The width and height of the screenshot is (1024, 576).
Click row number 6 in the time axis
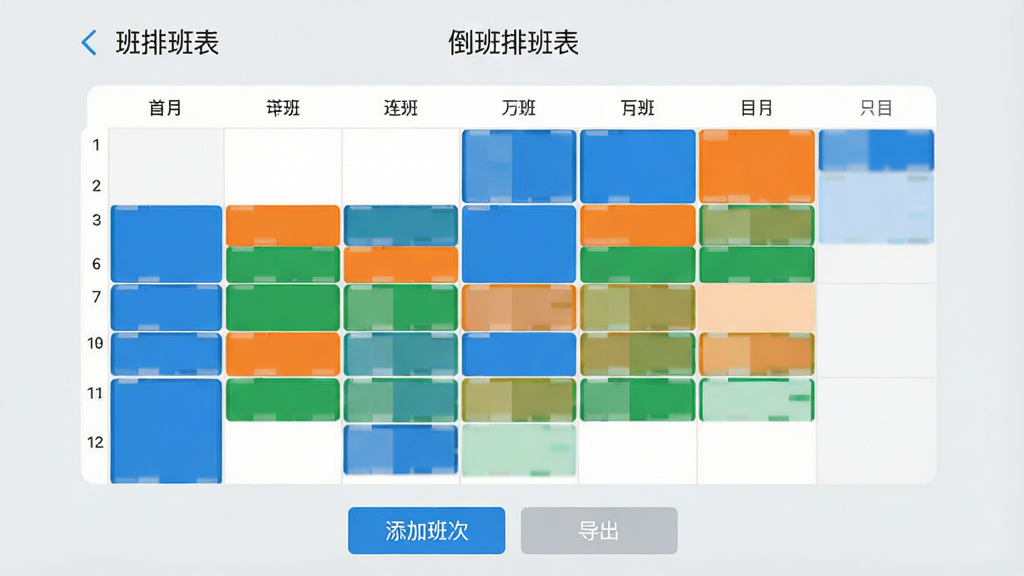point(96,264)
